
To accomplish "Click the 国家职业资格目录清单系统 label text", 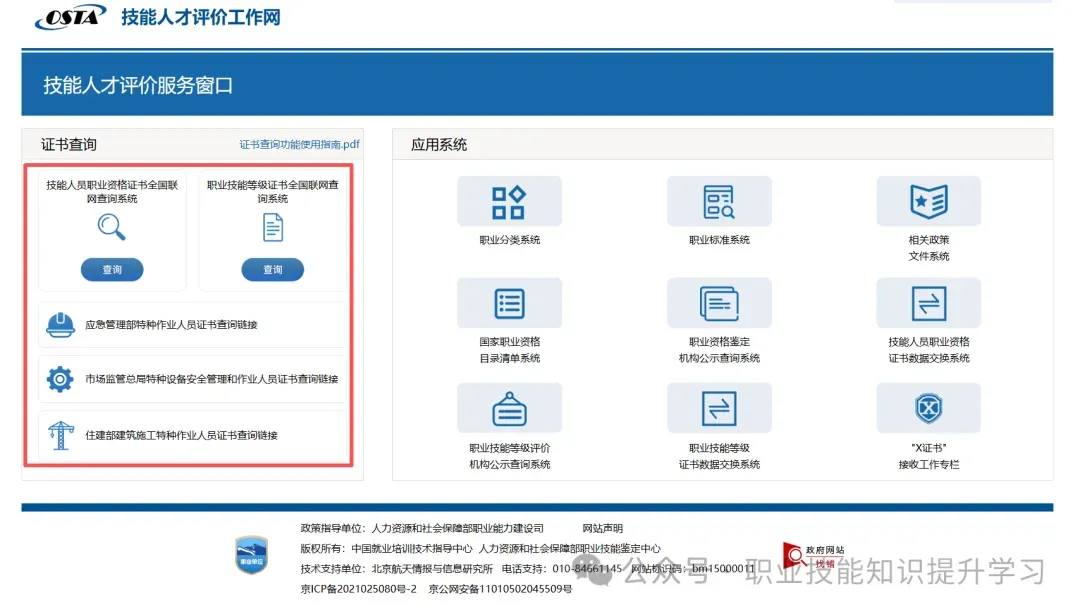I will pos(510,350).
